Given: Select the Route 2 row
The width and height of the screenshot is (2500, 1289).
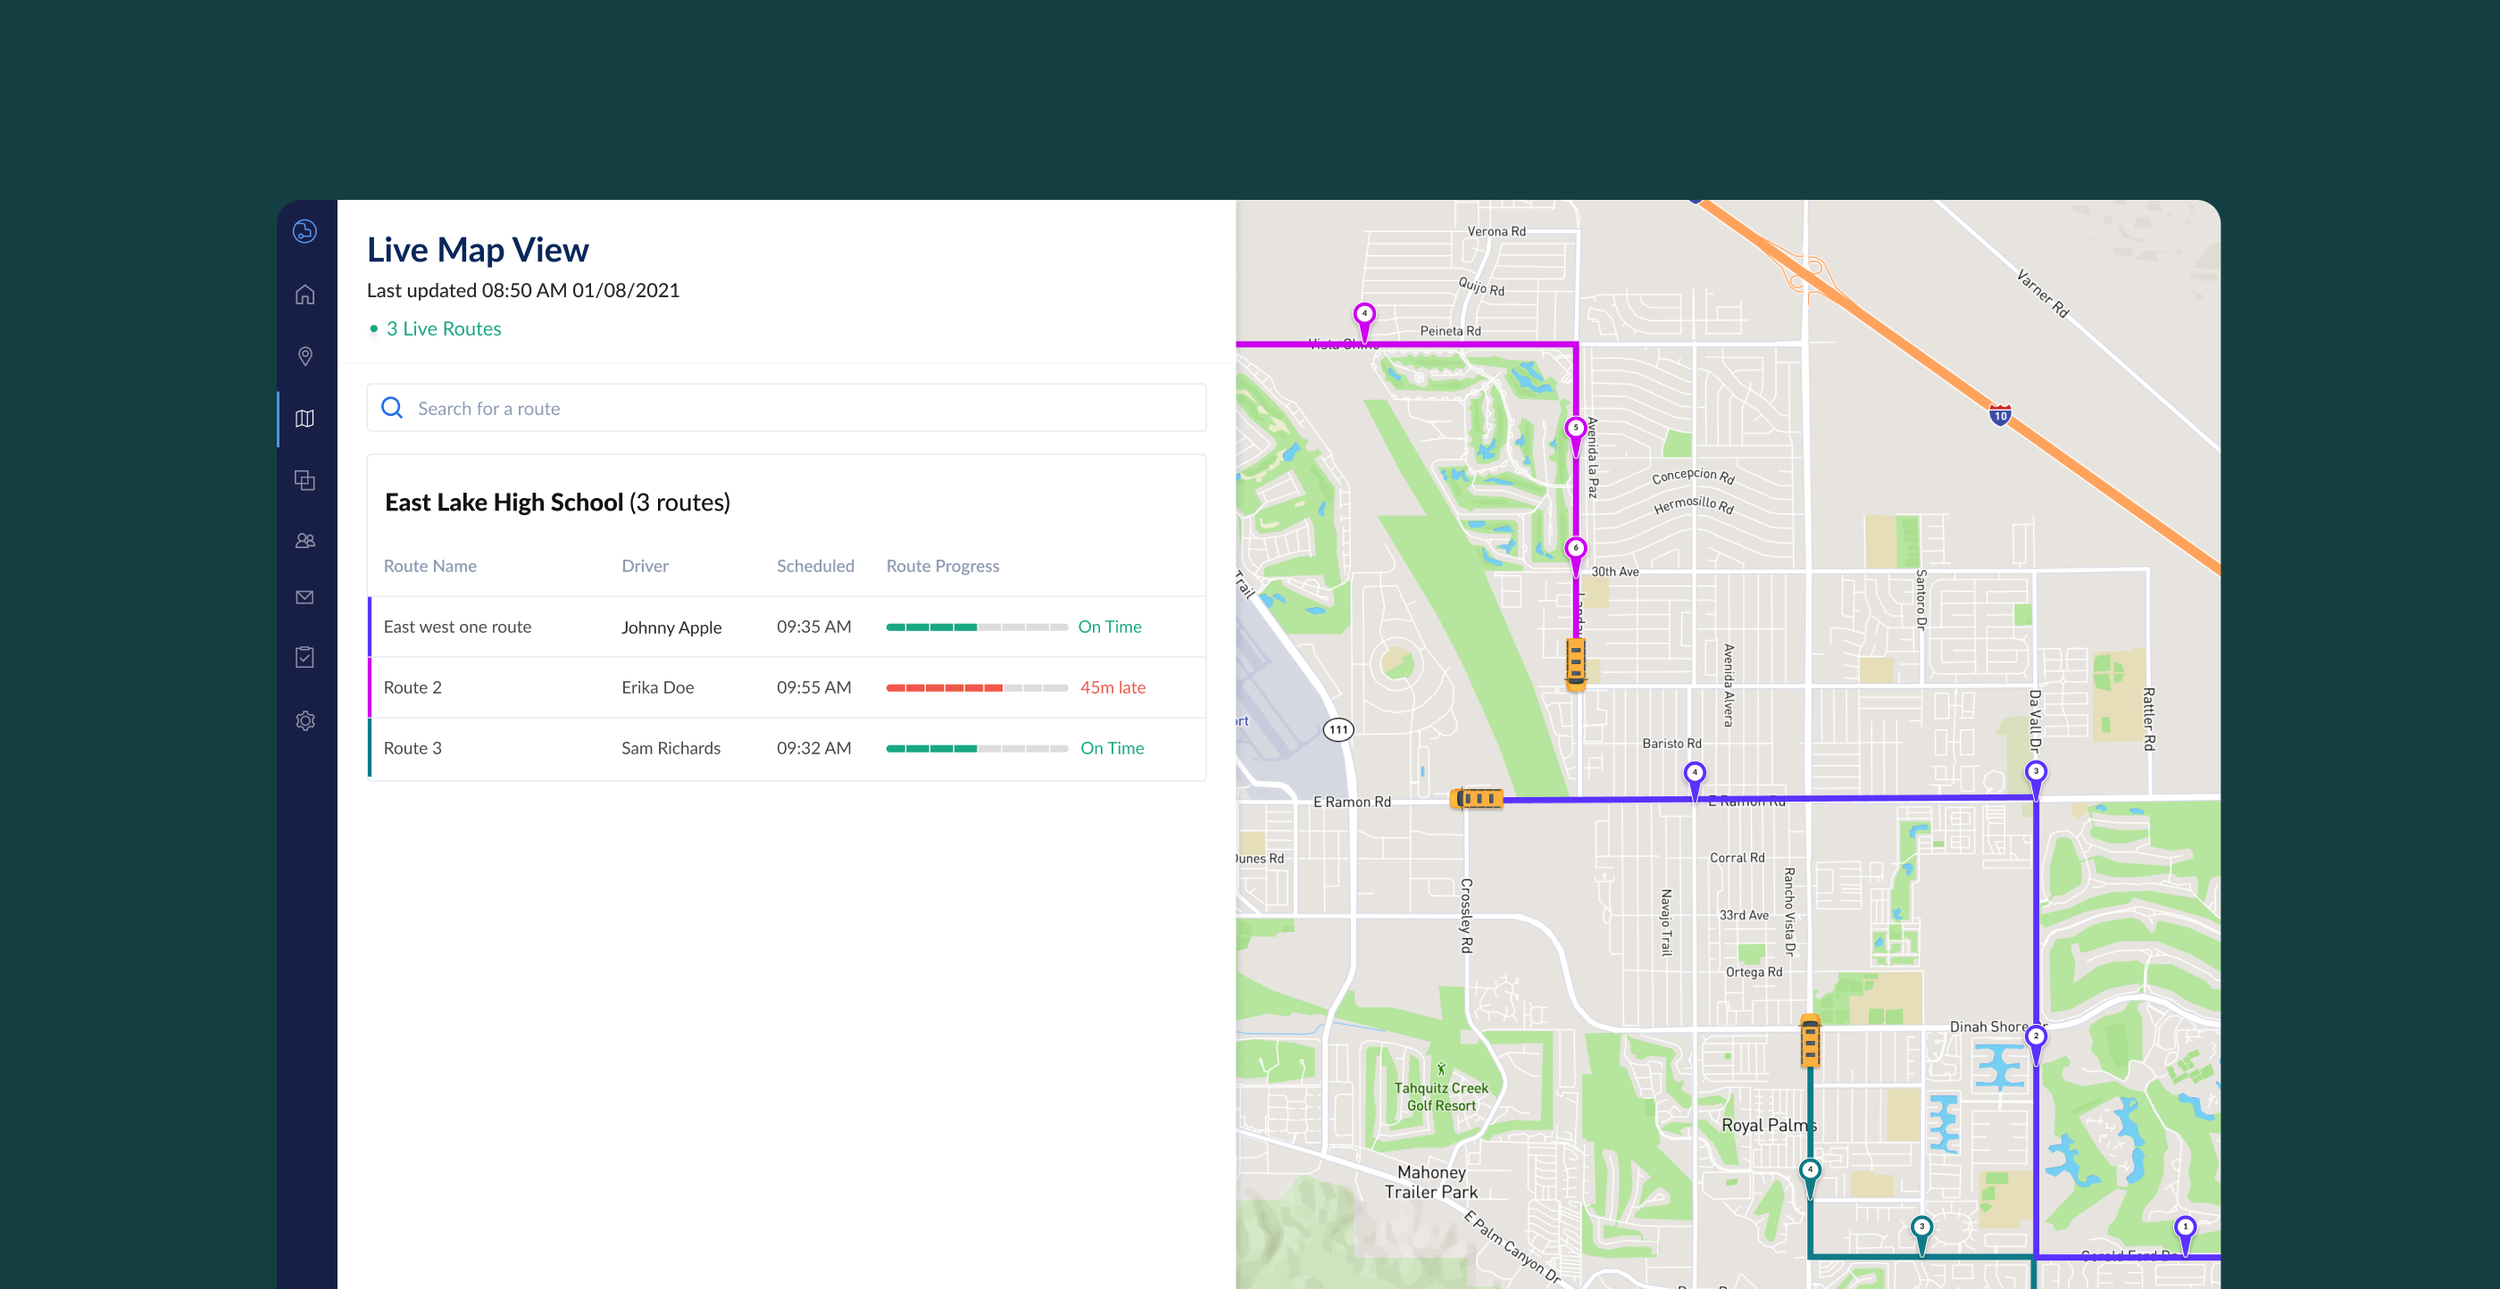Looking at the screenshot, I should (x=412, y=687).
